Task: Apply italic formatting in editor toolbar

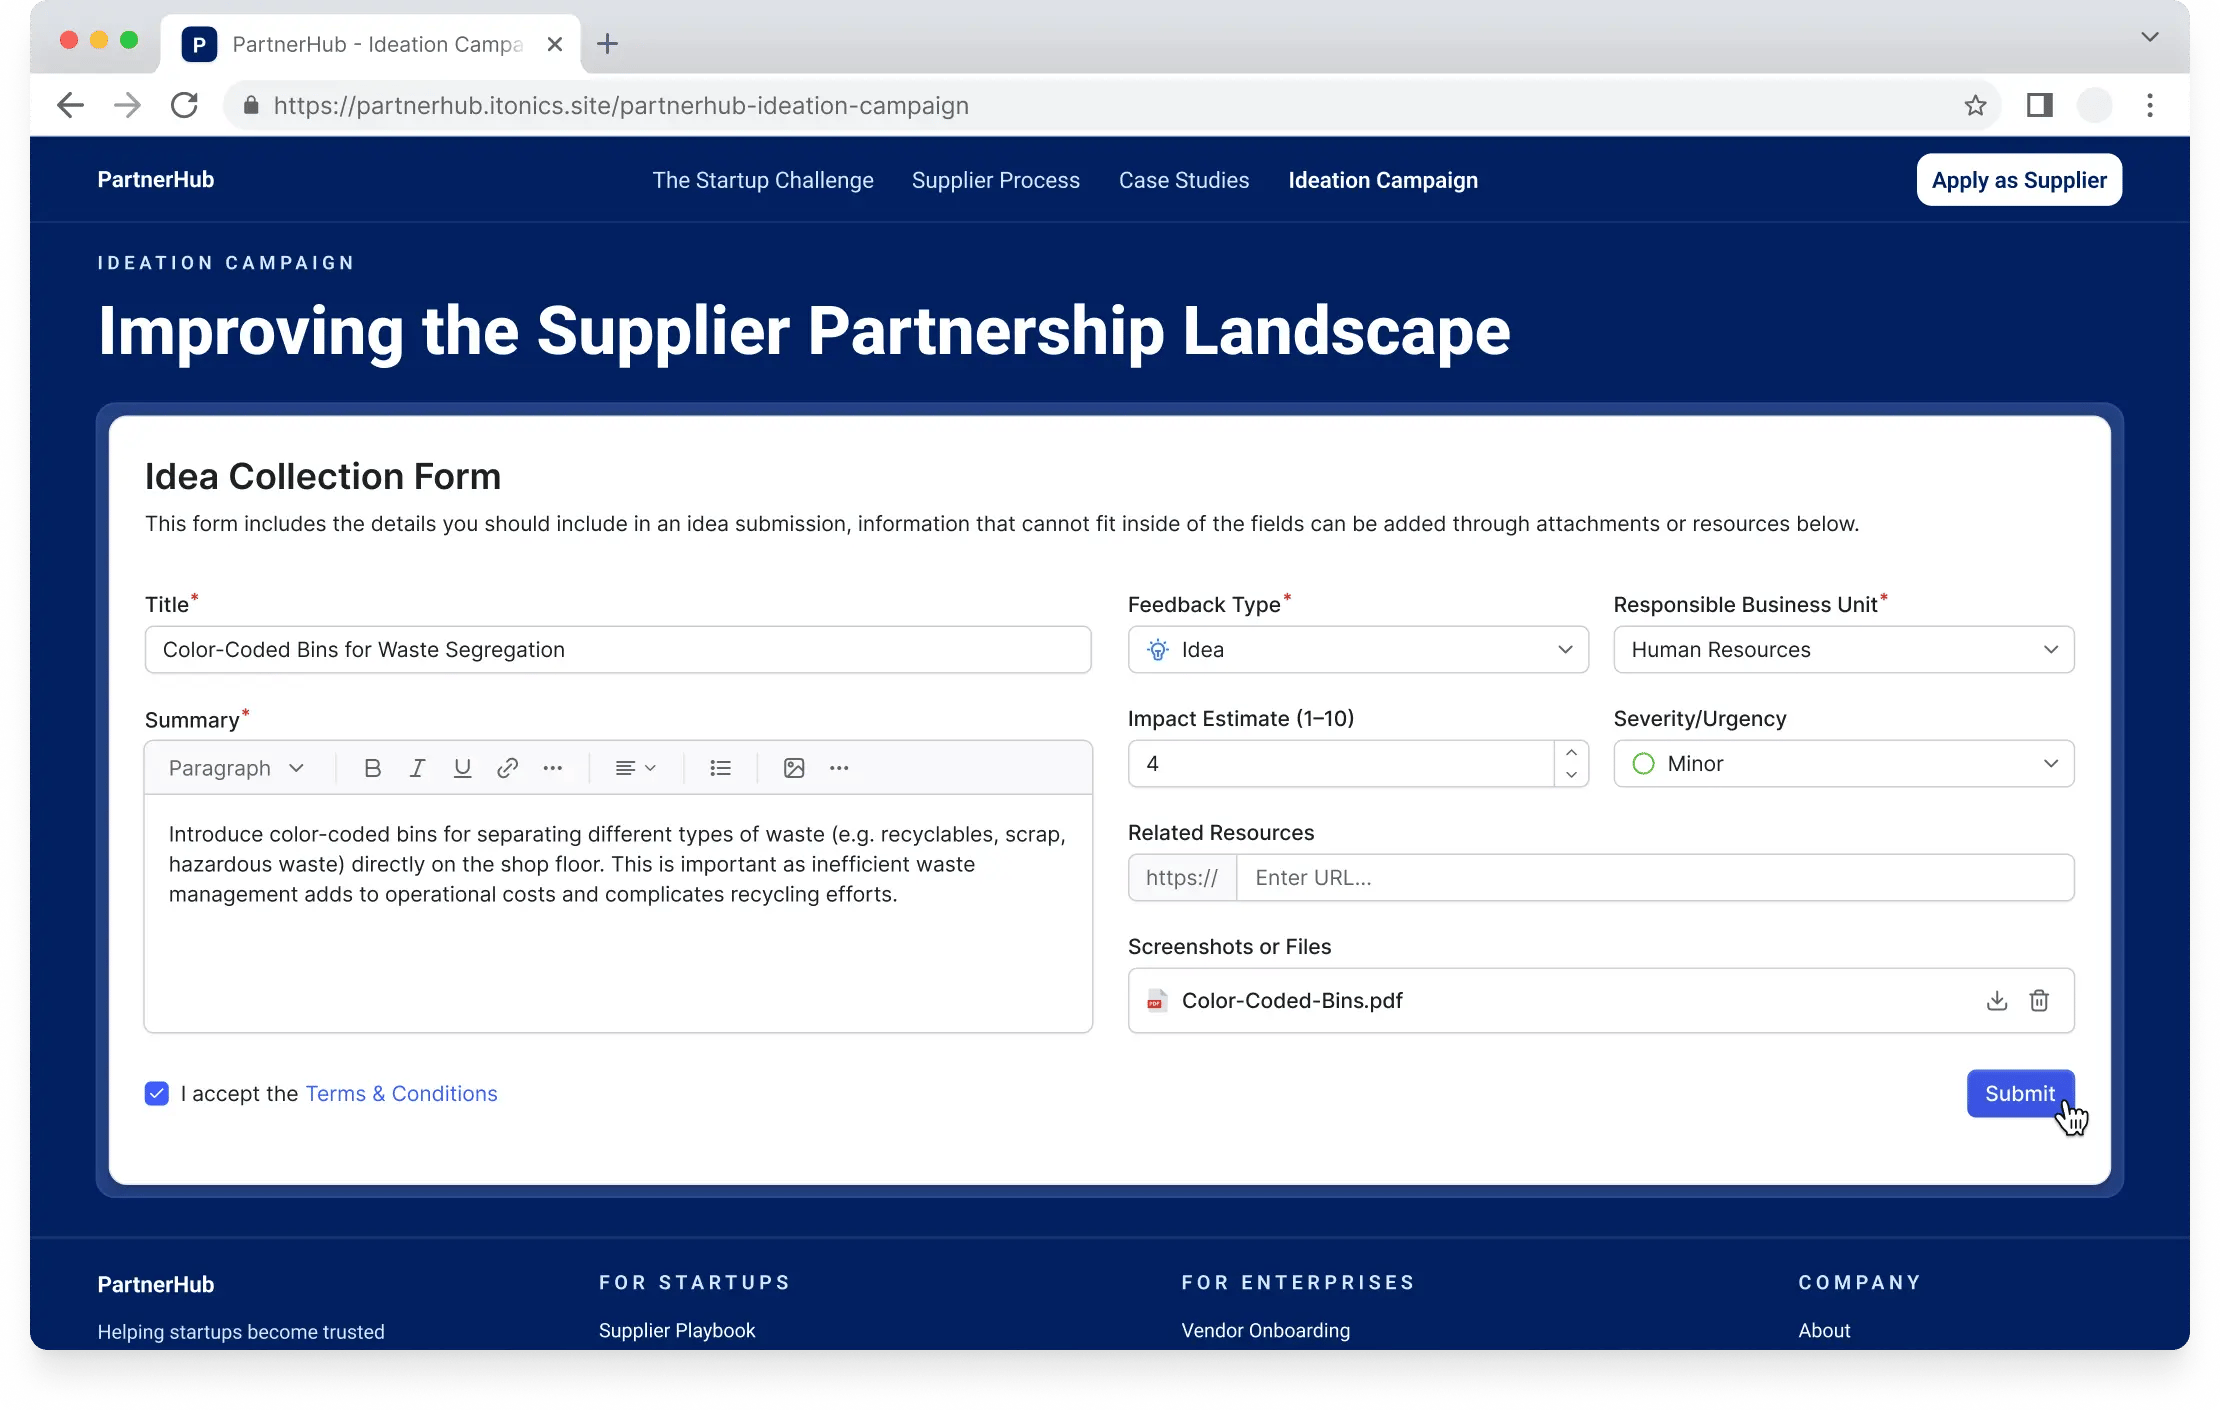Action: tap(417, 768)
